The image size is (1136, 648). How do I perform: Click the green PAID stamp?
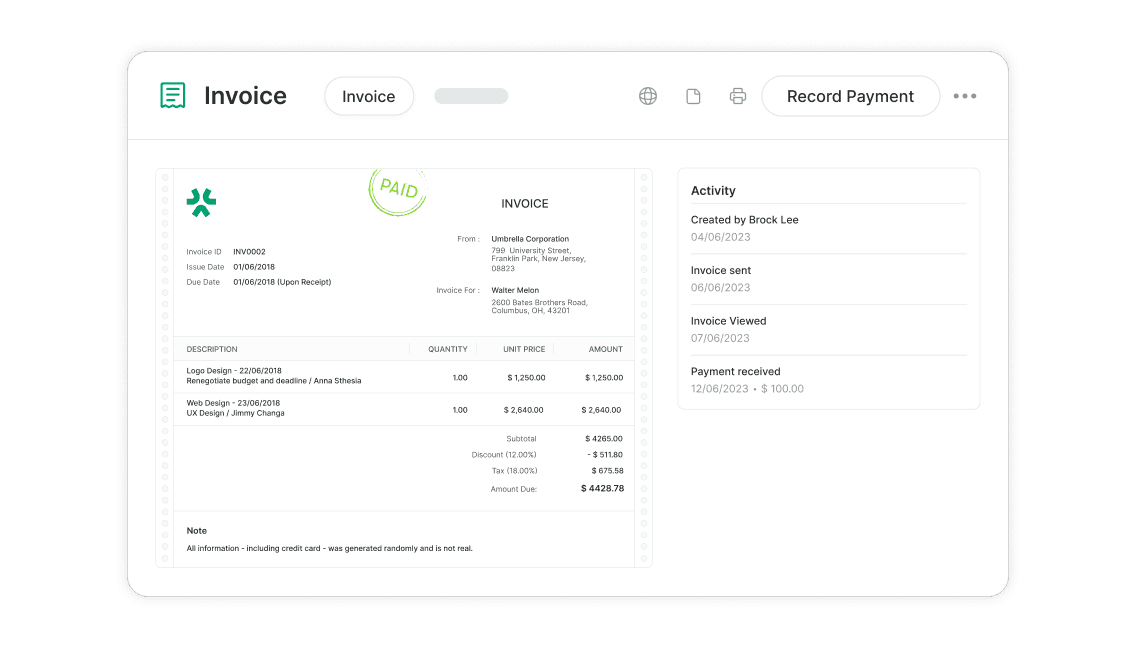coord(398,190)
